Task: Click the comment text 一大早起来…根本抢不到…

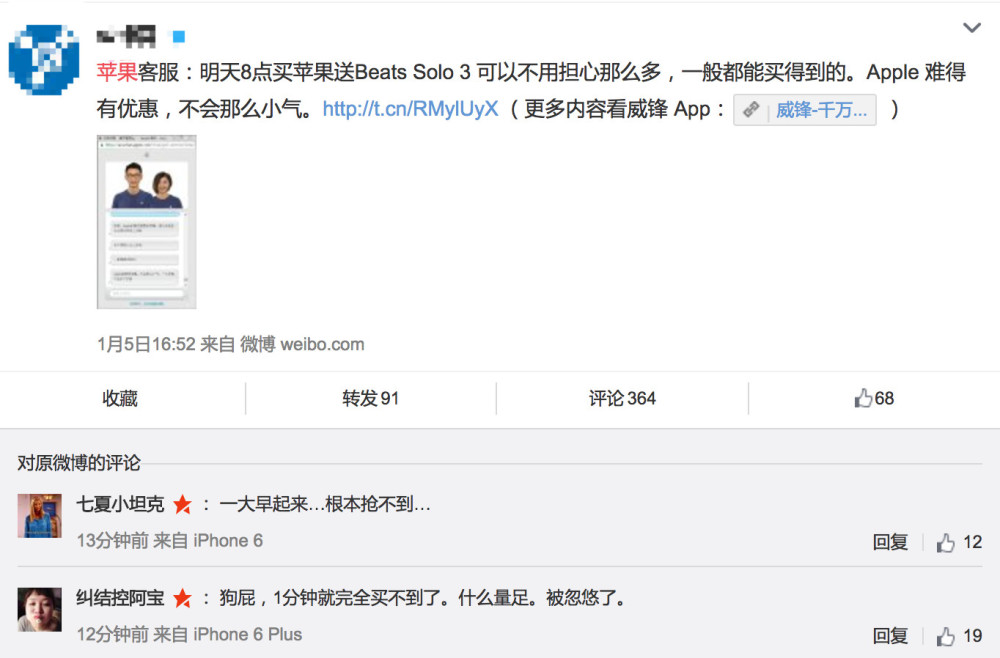Action: pos(325,504)
